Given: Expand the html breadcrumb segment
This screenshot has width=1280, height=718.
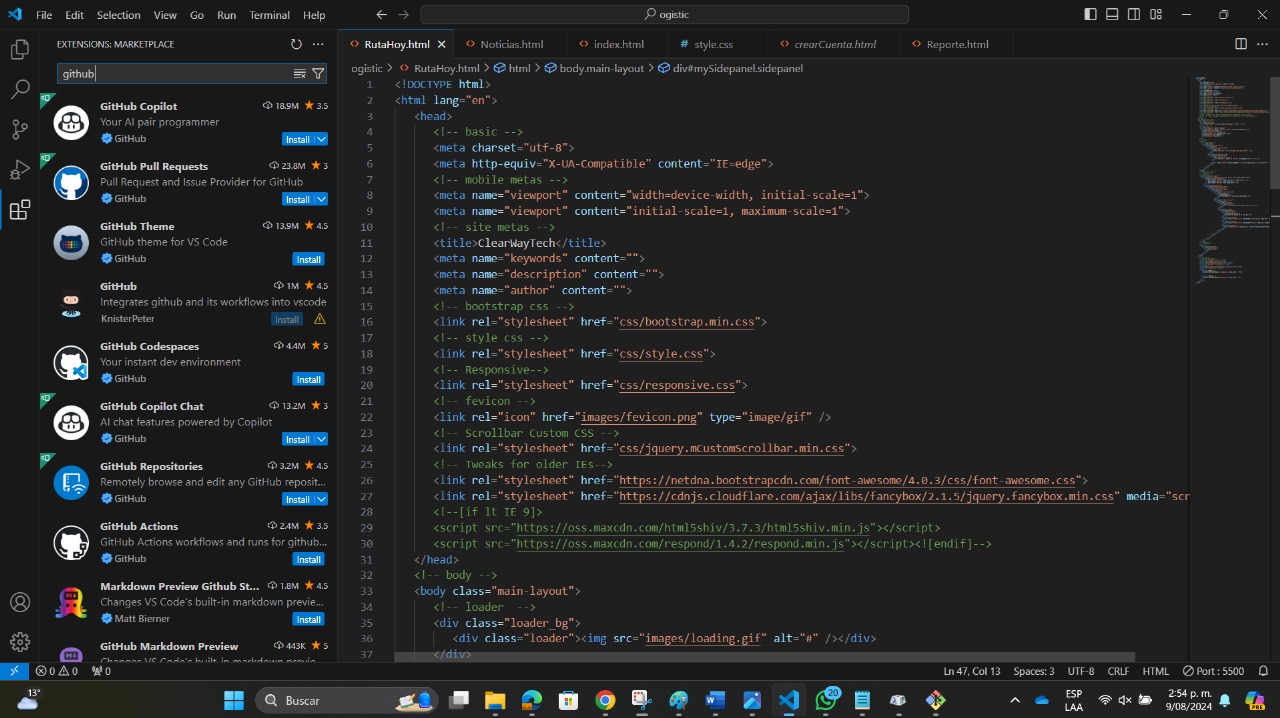Looking at the screenshot, I should [x=513, y=68].
